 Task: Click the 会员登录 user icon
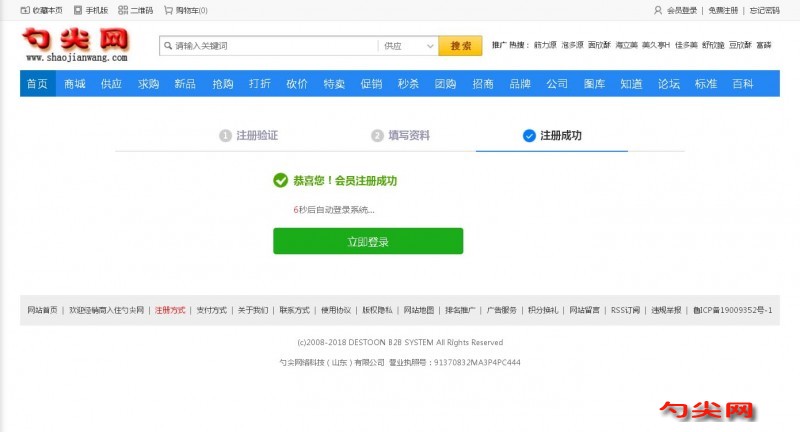(x=657, y=10)
